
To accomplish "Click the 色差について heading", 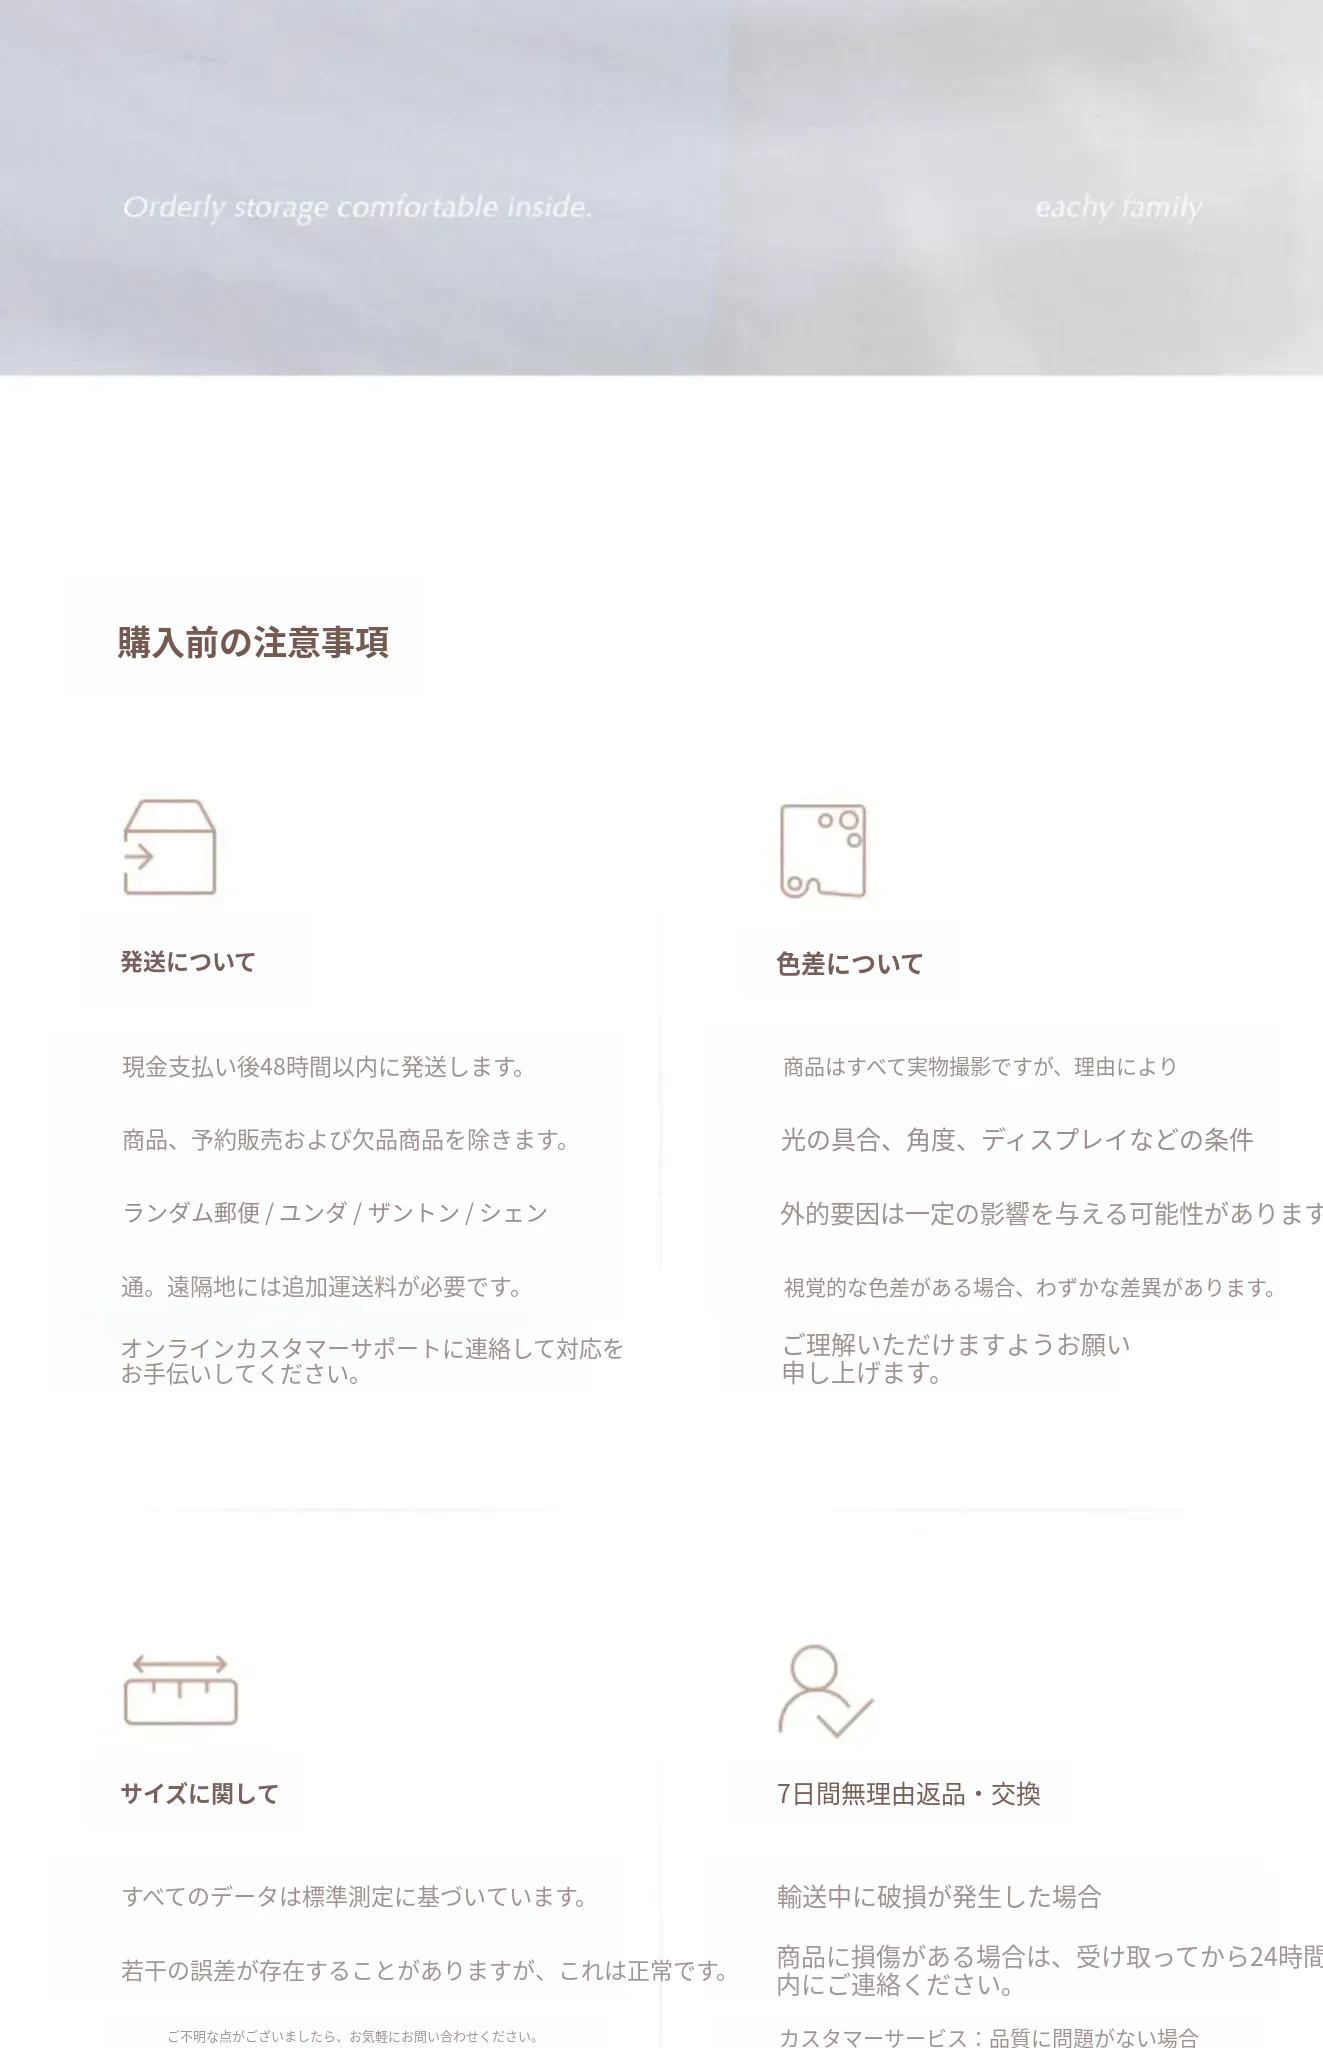I will pos(849,964).
